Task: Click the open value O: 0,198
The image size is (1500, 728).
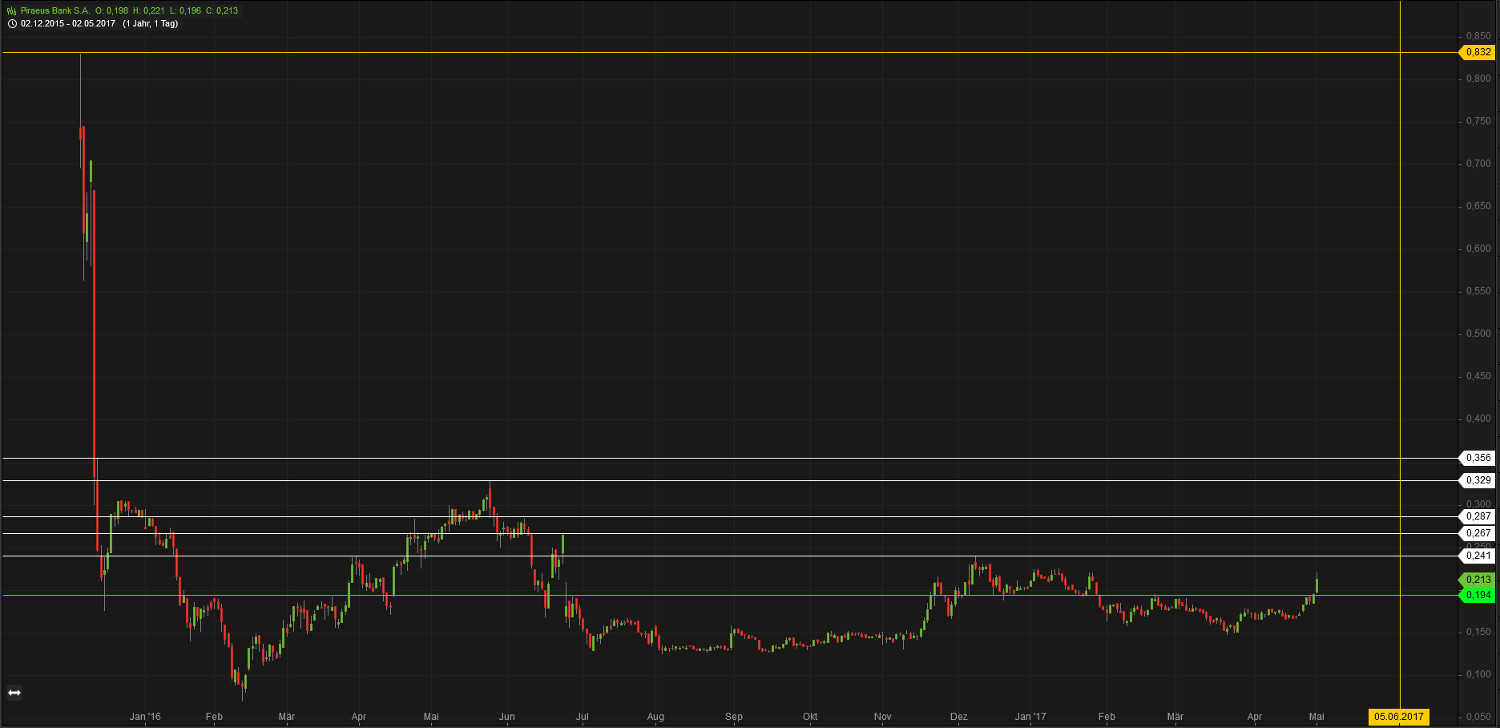Action: (x=113, y=11)
